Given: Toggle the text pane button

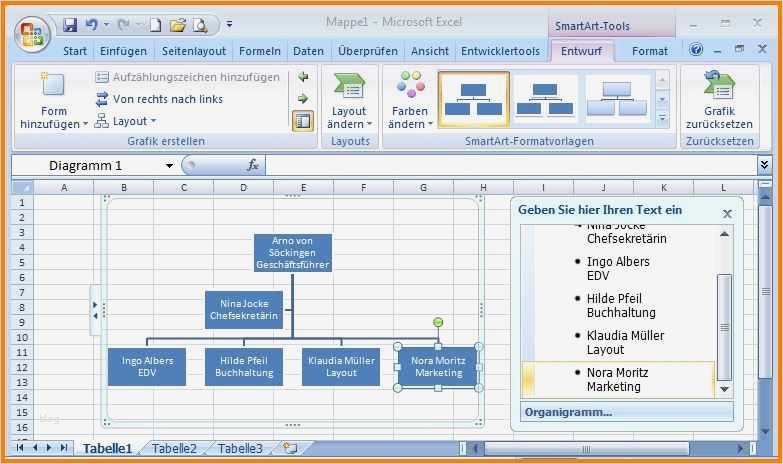Looking at the screenshot, I should (x=303, y=121).
